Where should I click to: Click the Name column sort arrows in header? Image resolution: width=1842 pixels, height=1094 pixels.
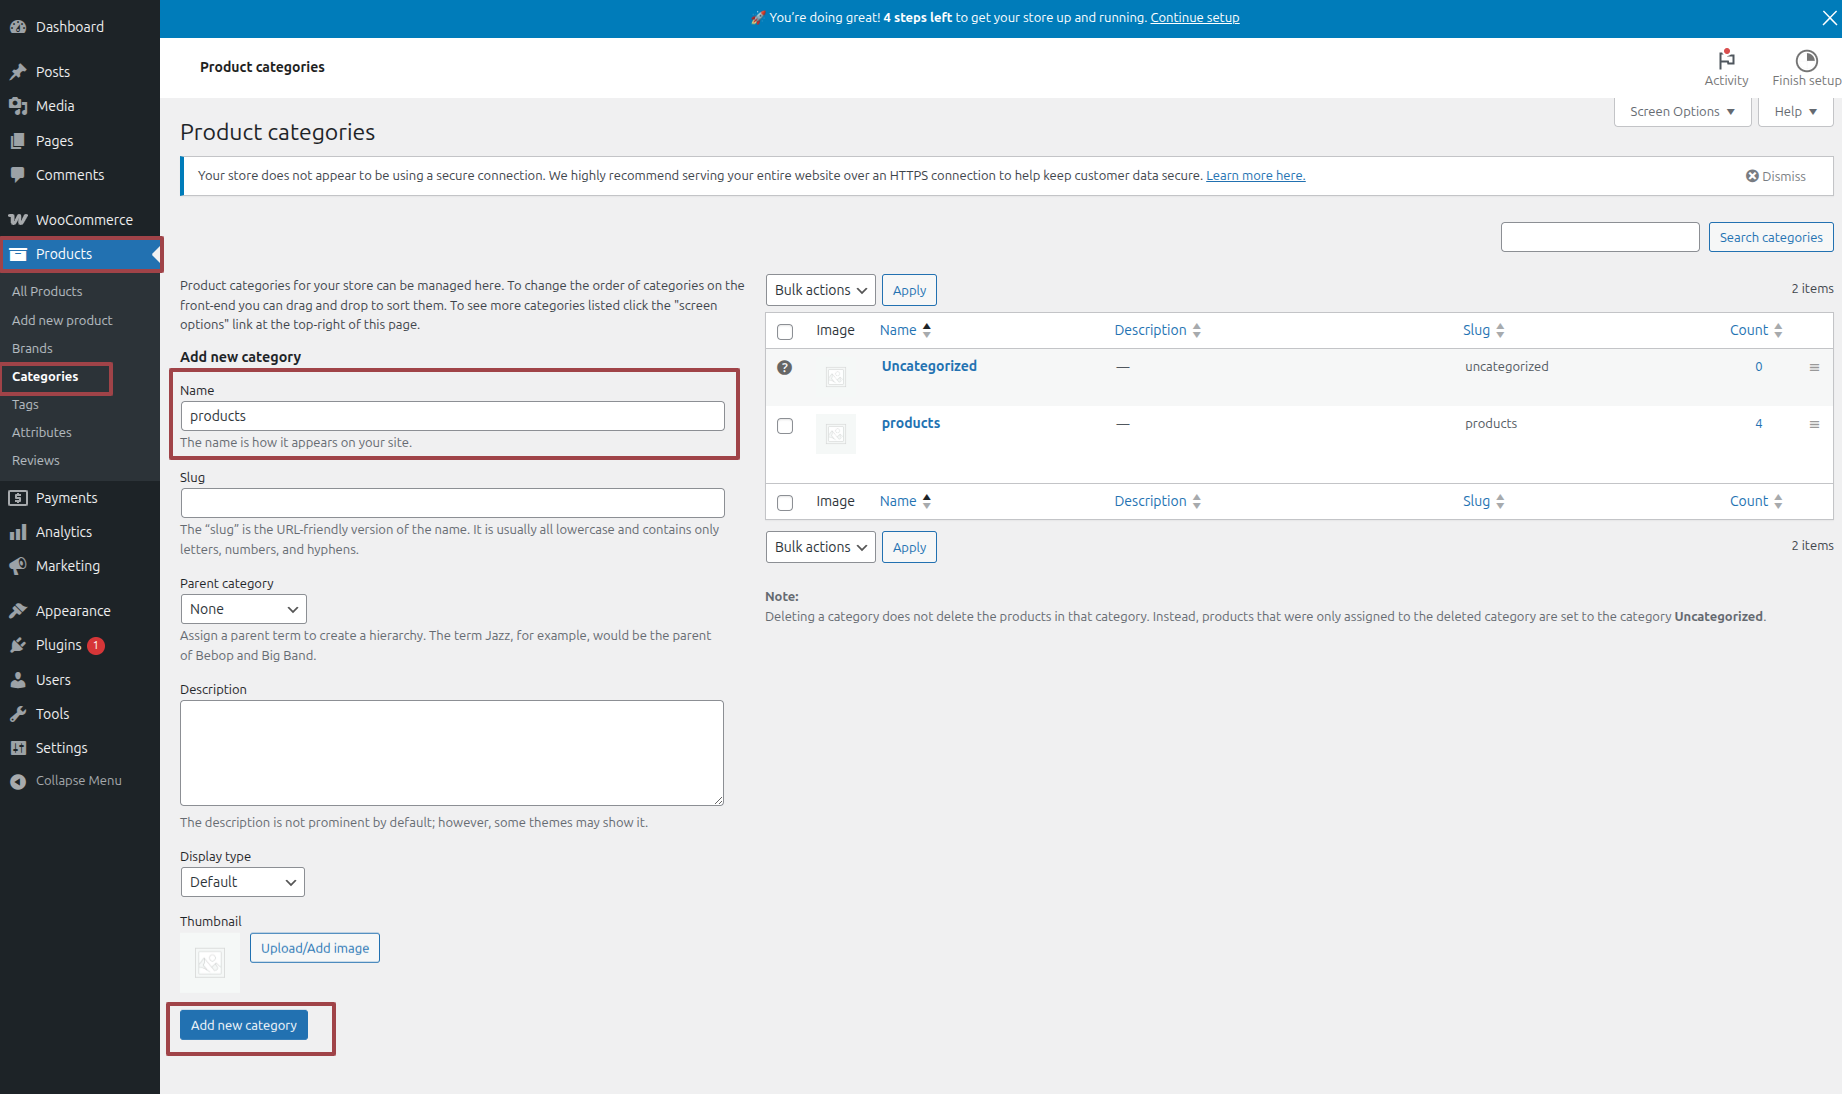(927, 330)
